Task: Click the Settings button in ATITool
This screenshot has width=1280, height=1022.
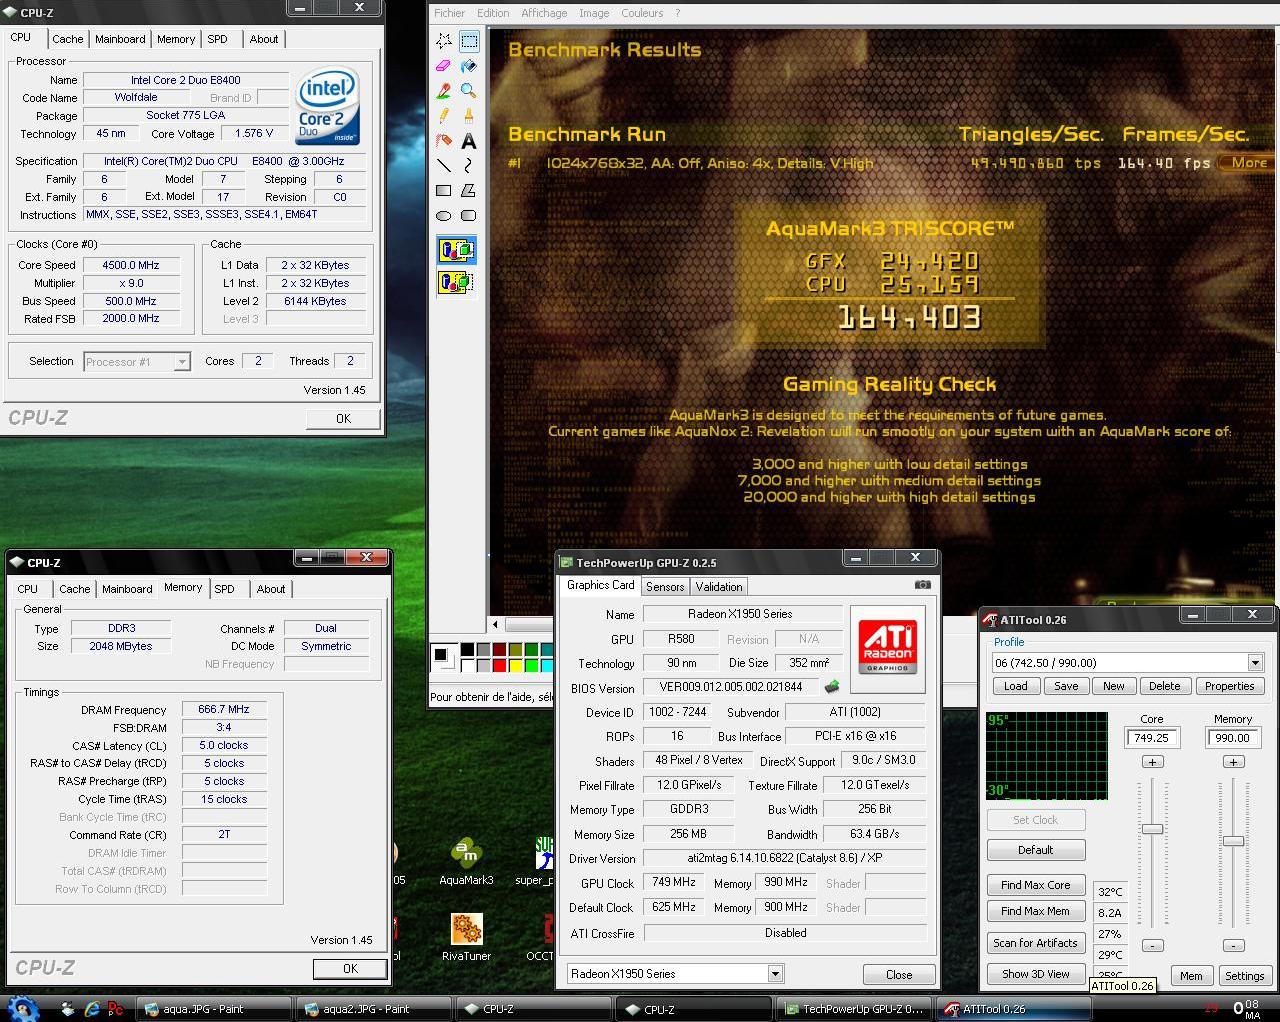Action: click(1244, 976)
